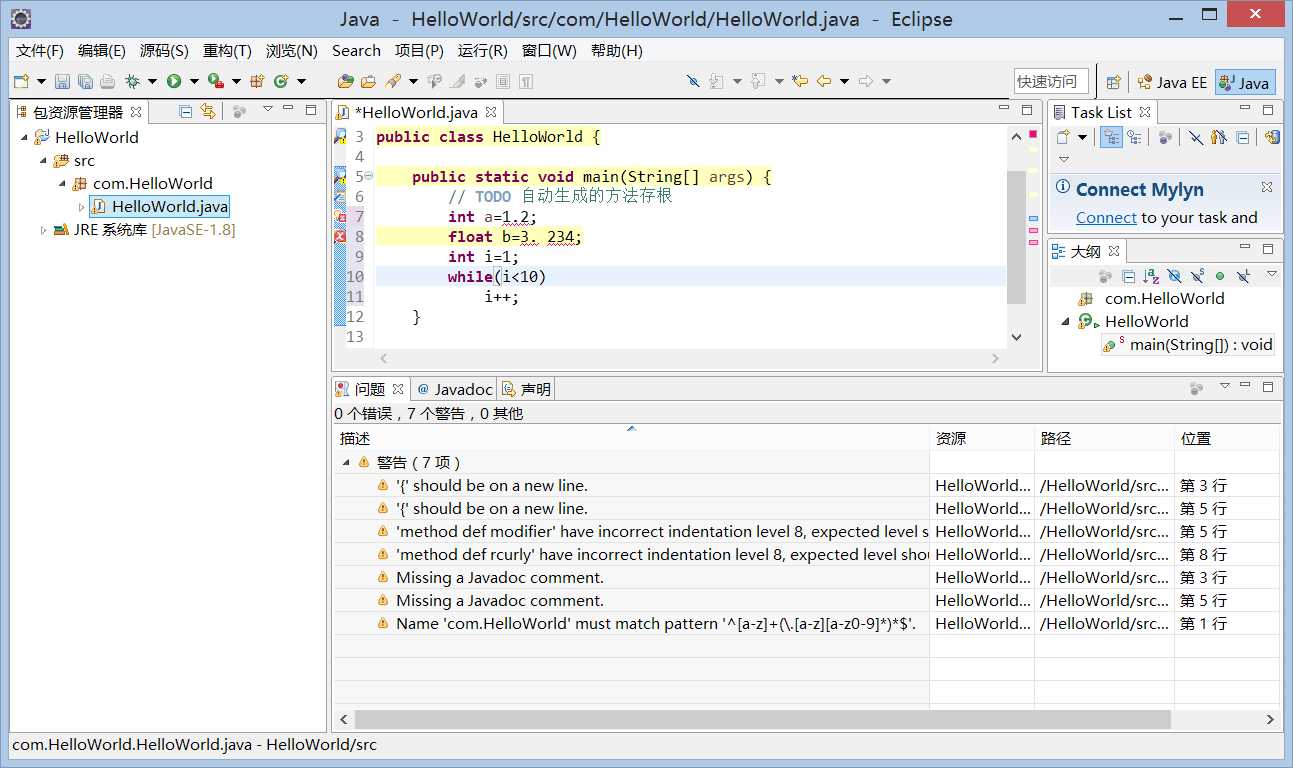The image size is (1293, 768).
Task: Click the Problems view horizontal scrollbar
Action: [763, 719]
